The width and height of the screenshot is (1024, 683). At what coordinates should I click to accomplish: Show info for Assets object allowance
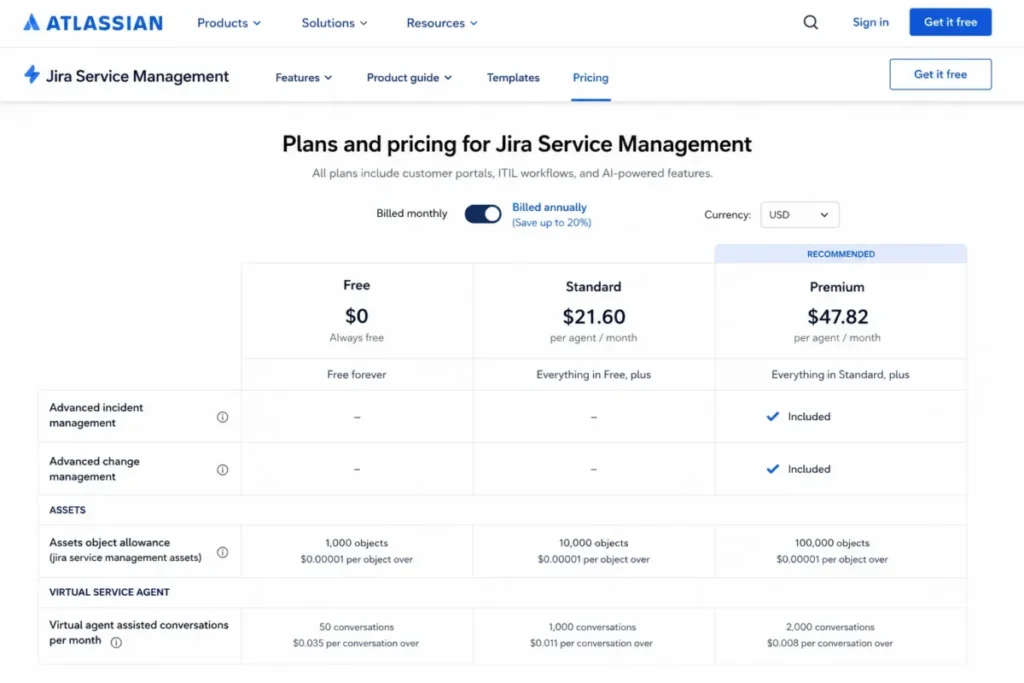(x=223, y=552)
